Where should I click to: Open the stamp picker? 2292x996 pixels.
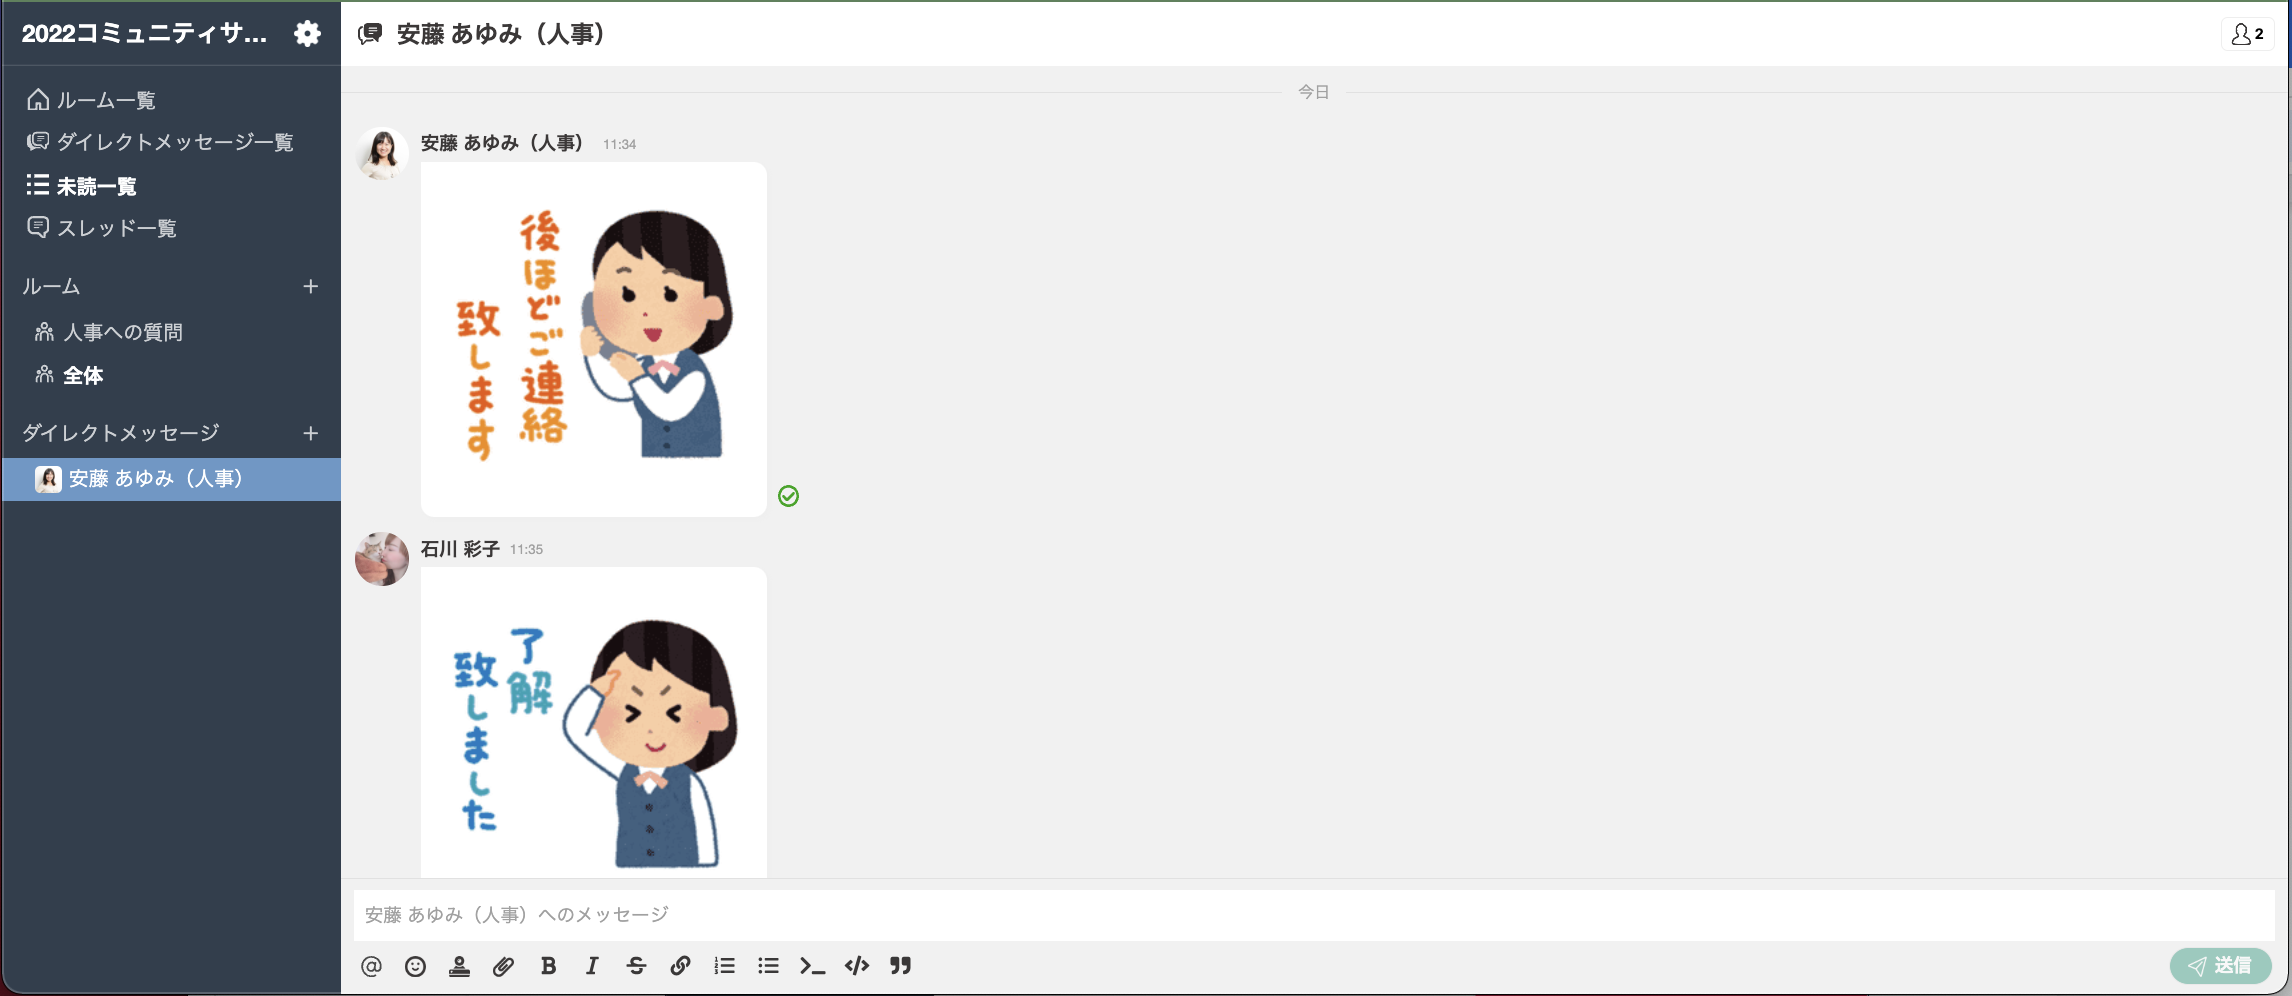tap(459, 966)
